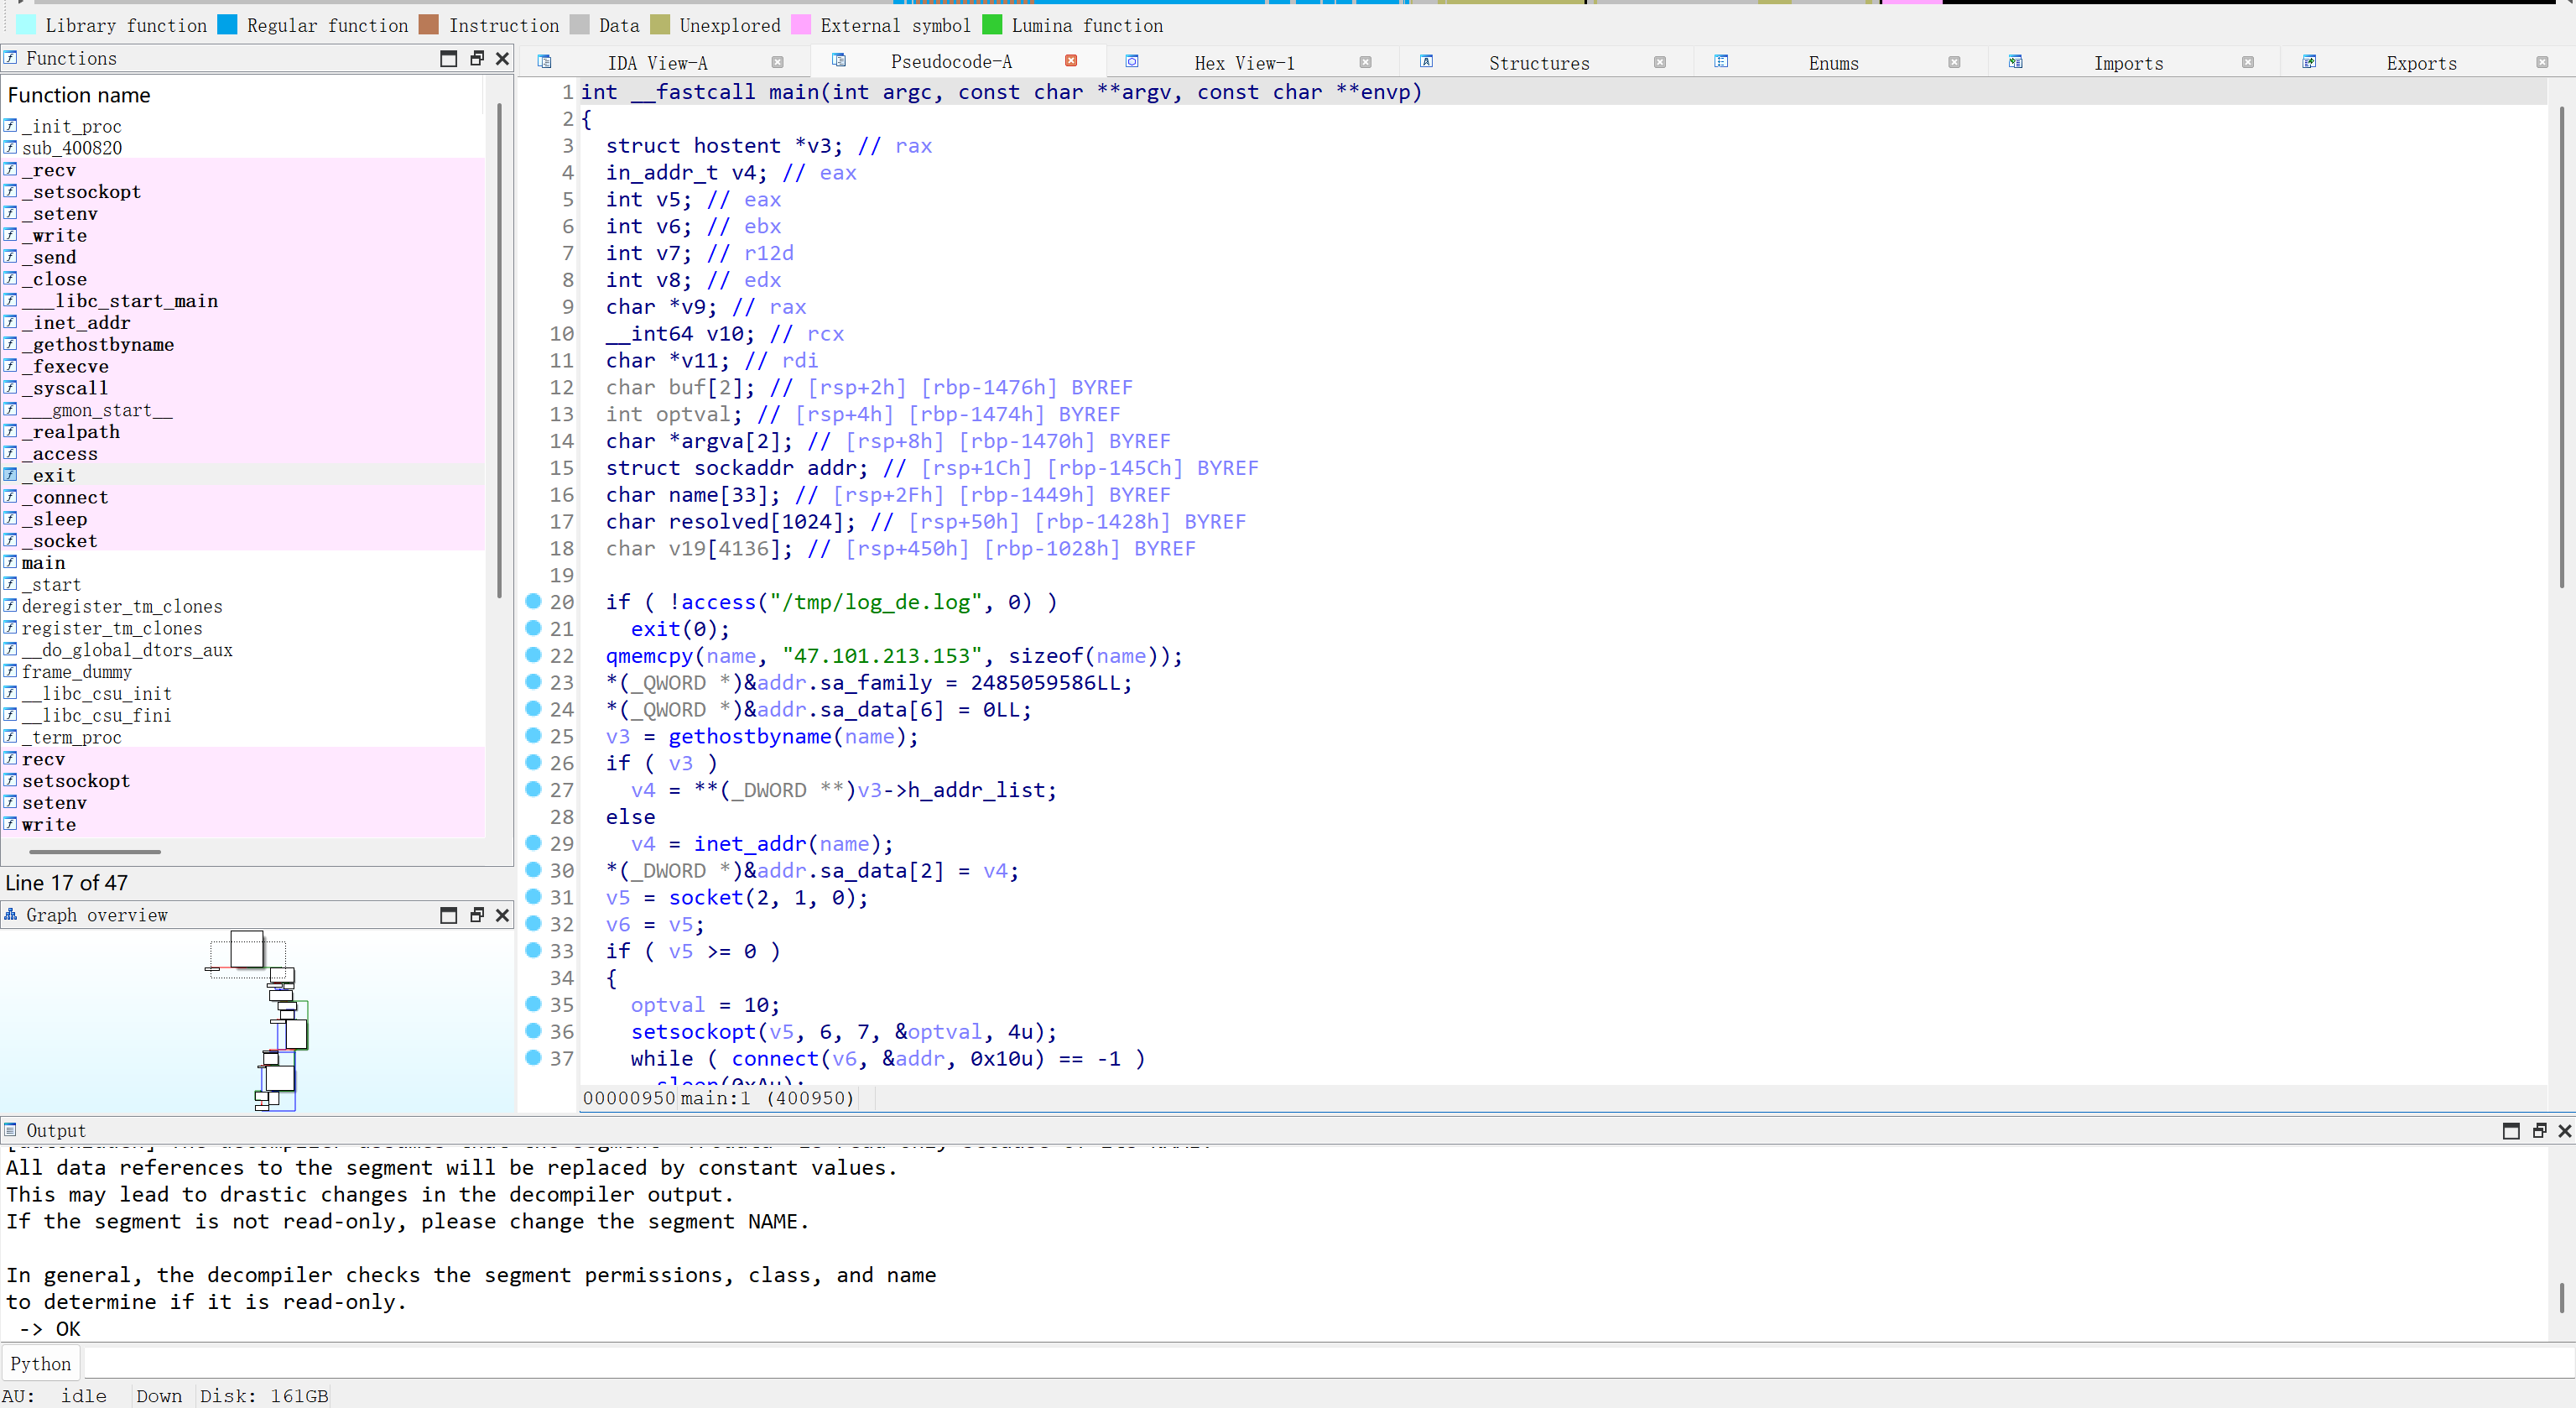Maximize the Output panel
This screenshot has height=1408, width=2576.
[2511, 1131]
